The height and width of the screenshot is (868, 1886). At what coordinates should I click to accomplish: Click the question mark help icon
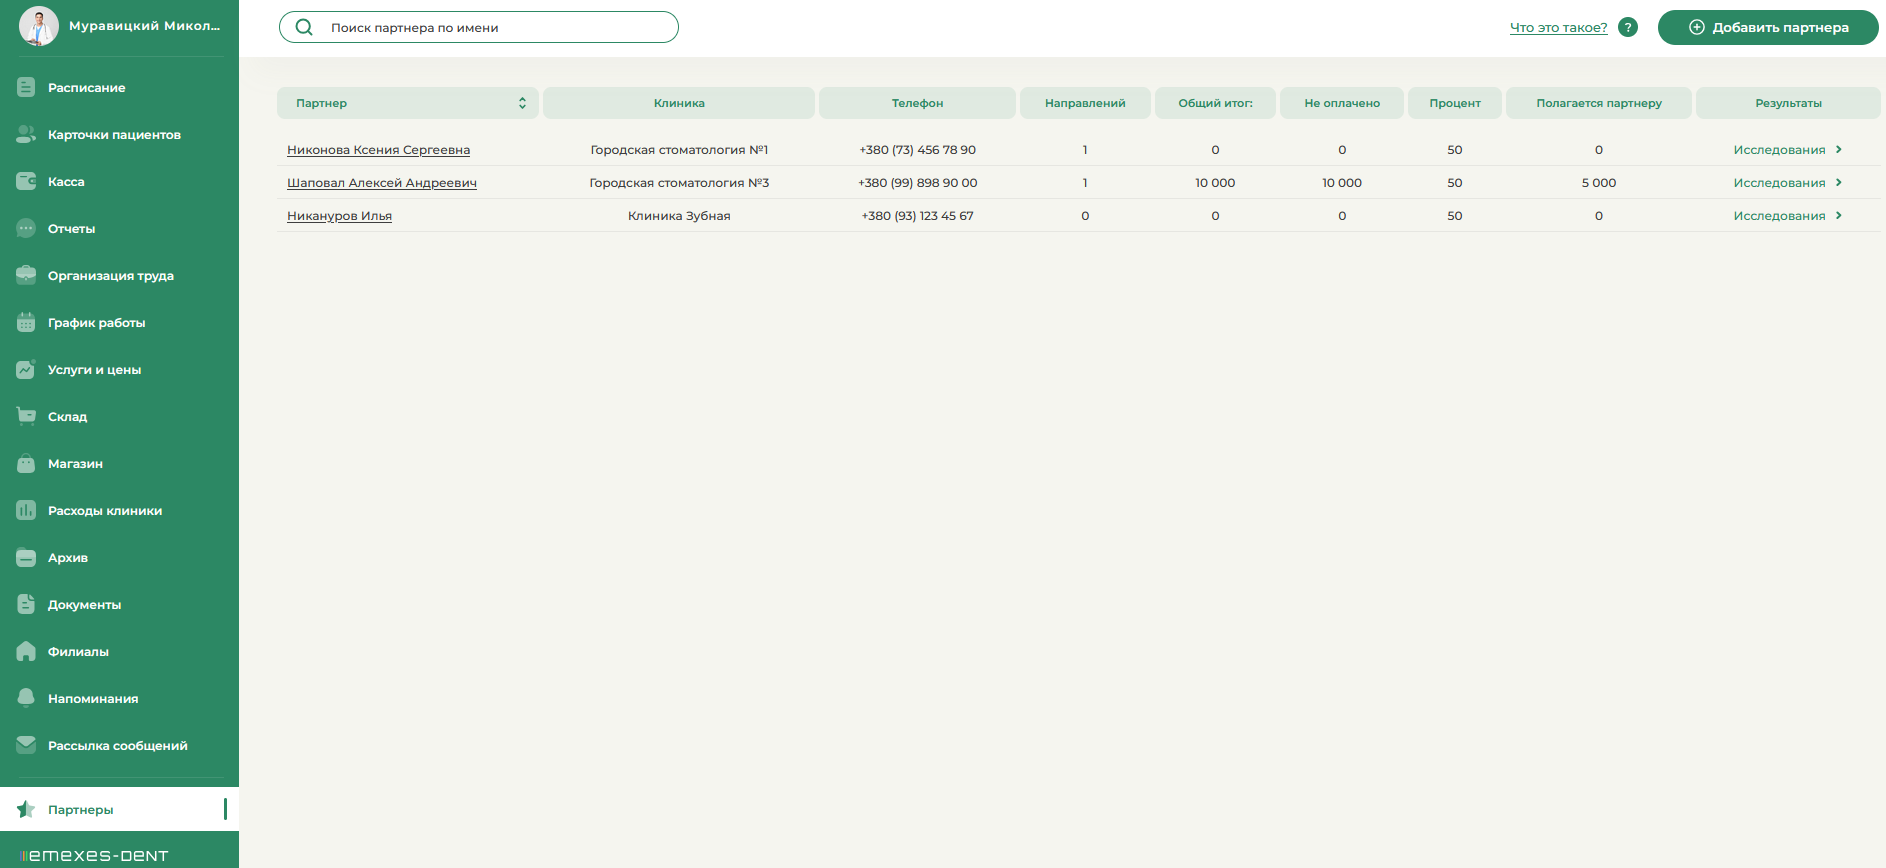(x=1628, y=27)
